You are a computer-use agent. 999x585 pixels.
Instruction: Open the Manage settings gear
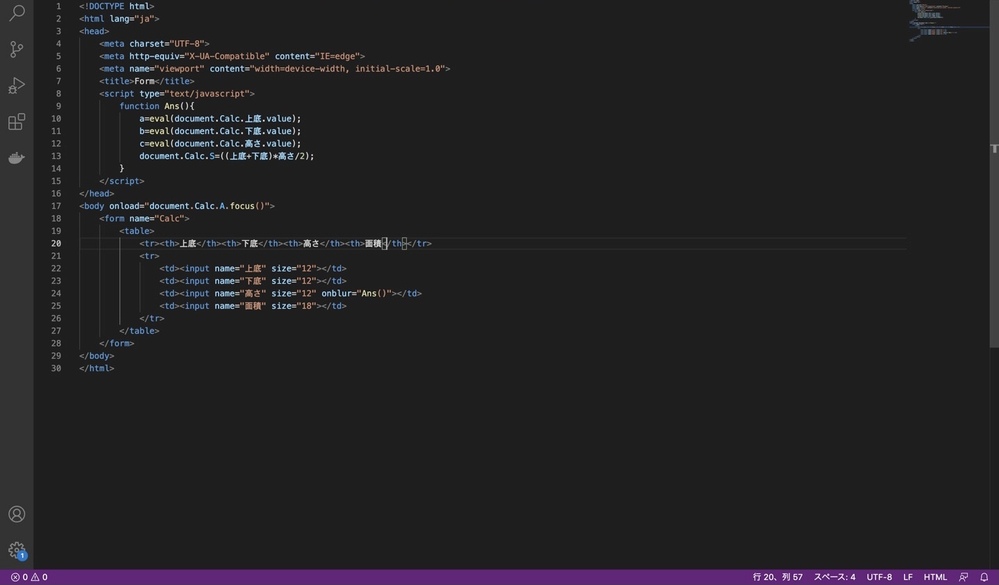coord(16,550)
